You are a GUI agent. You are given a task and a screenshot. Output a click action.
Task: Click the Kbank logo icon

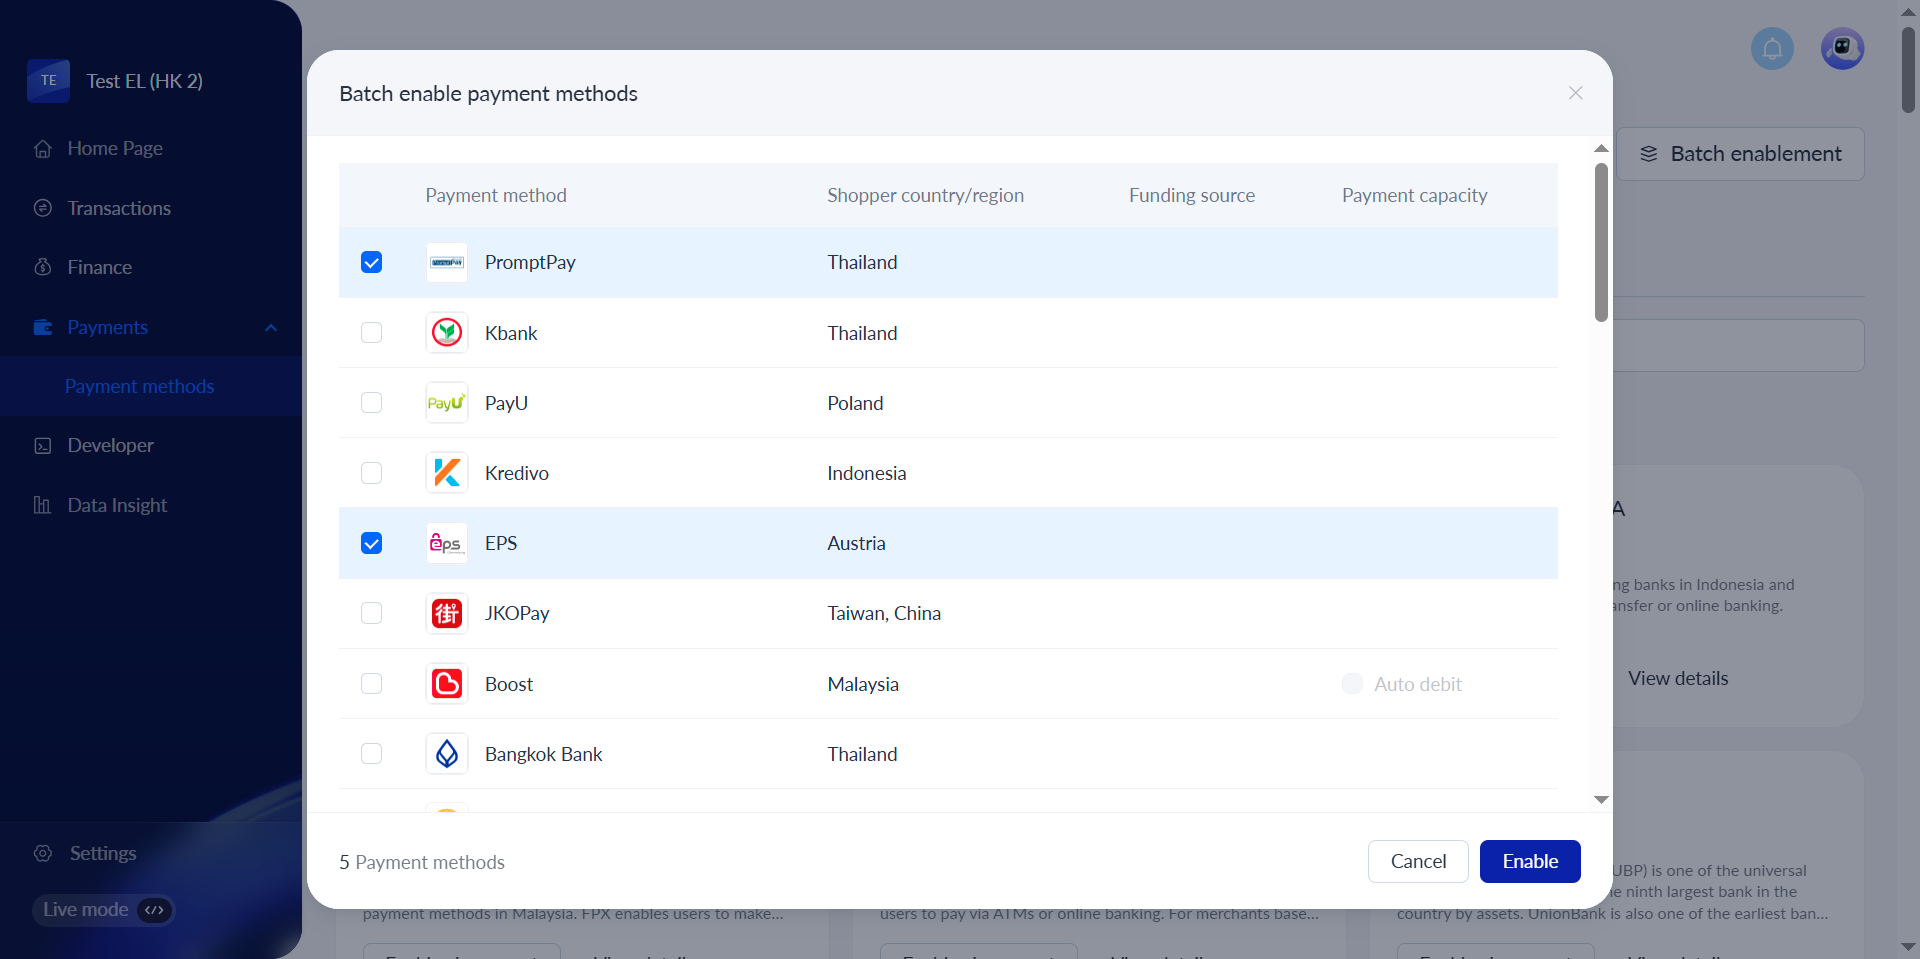pos(446,333)
